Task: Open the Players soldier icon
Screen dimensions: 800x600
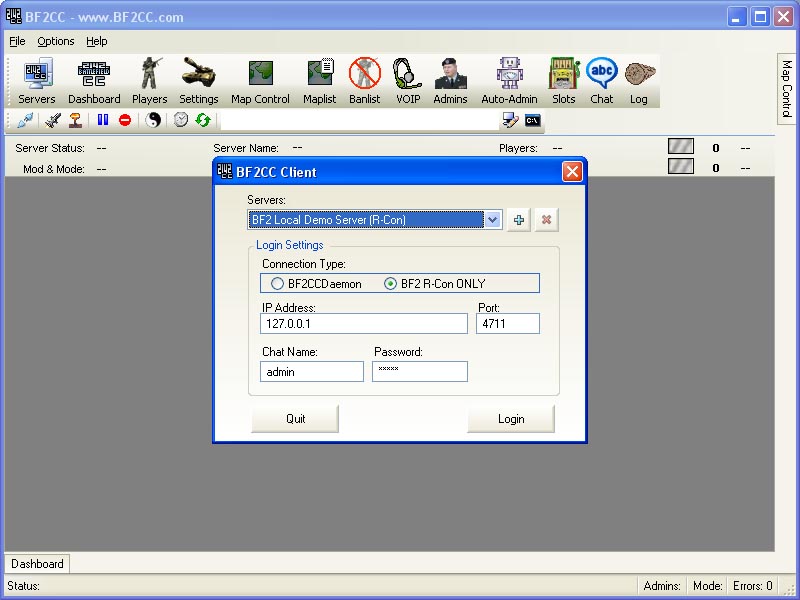Action: coord(150,80)
